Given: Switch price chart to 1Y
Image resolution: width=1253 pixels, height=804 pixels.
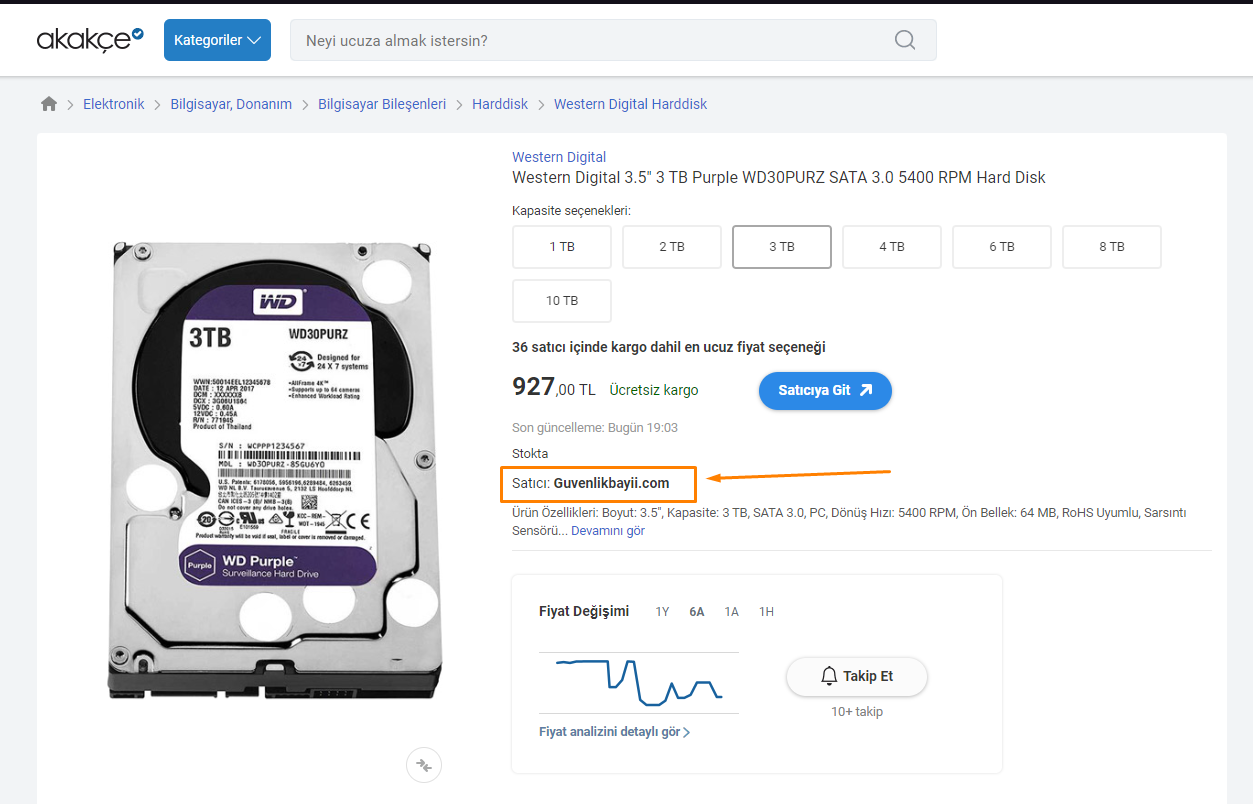Looking at the screenshot, I should [x=662, y=612].
